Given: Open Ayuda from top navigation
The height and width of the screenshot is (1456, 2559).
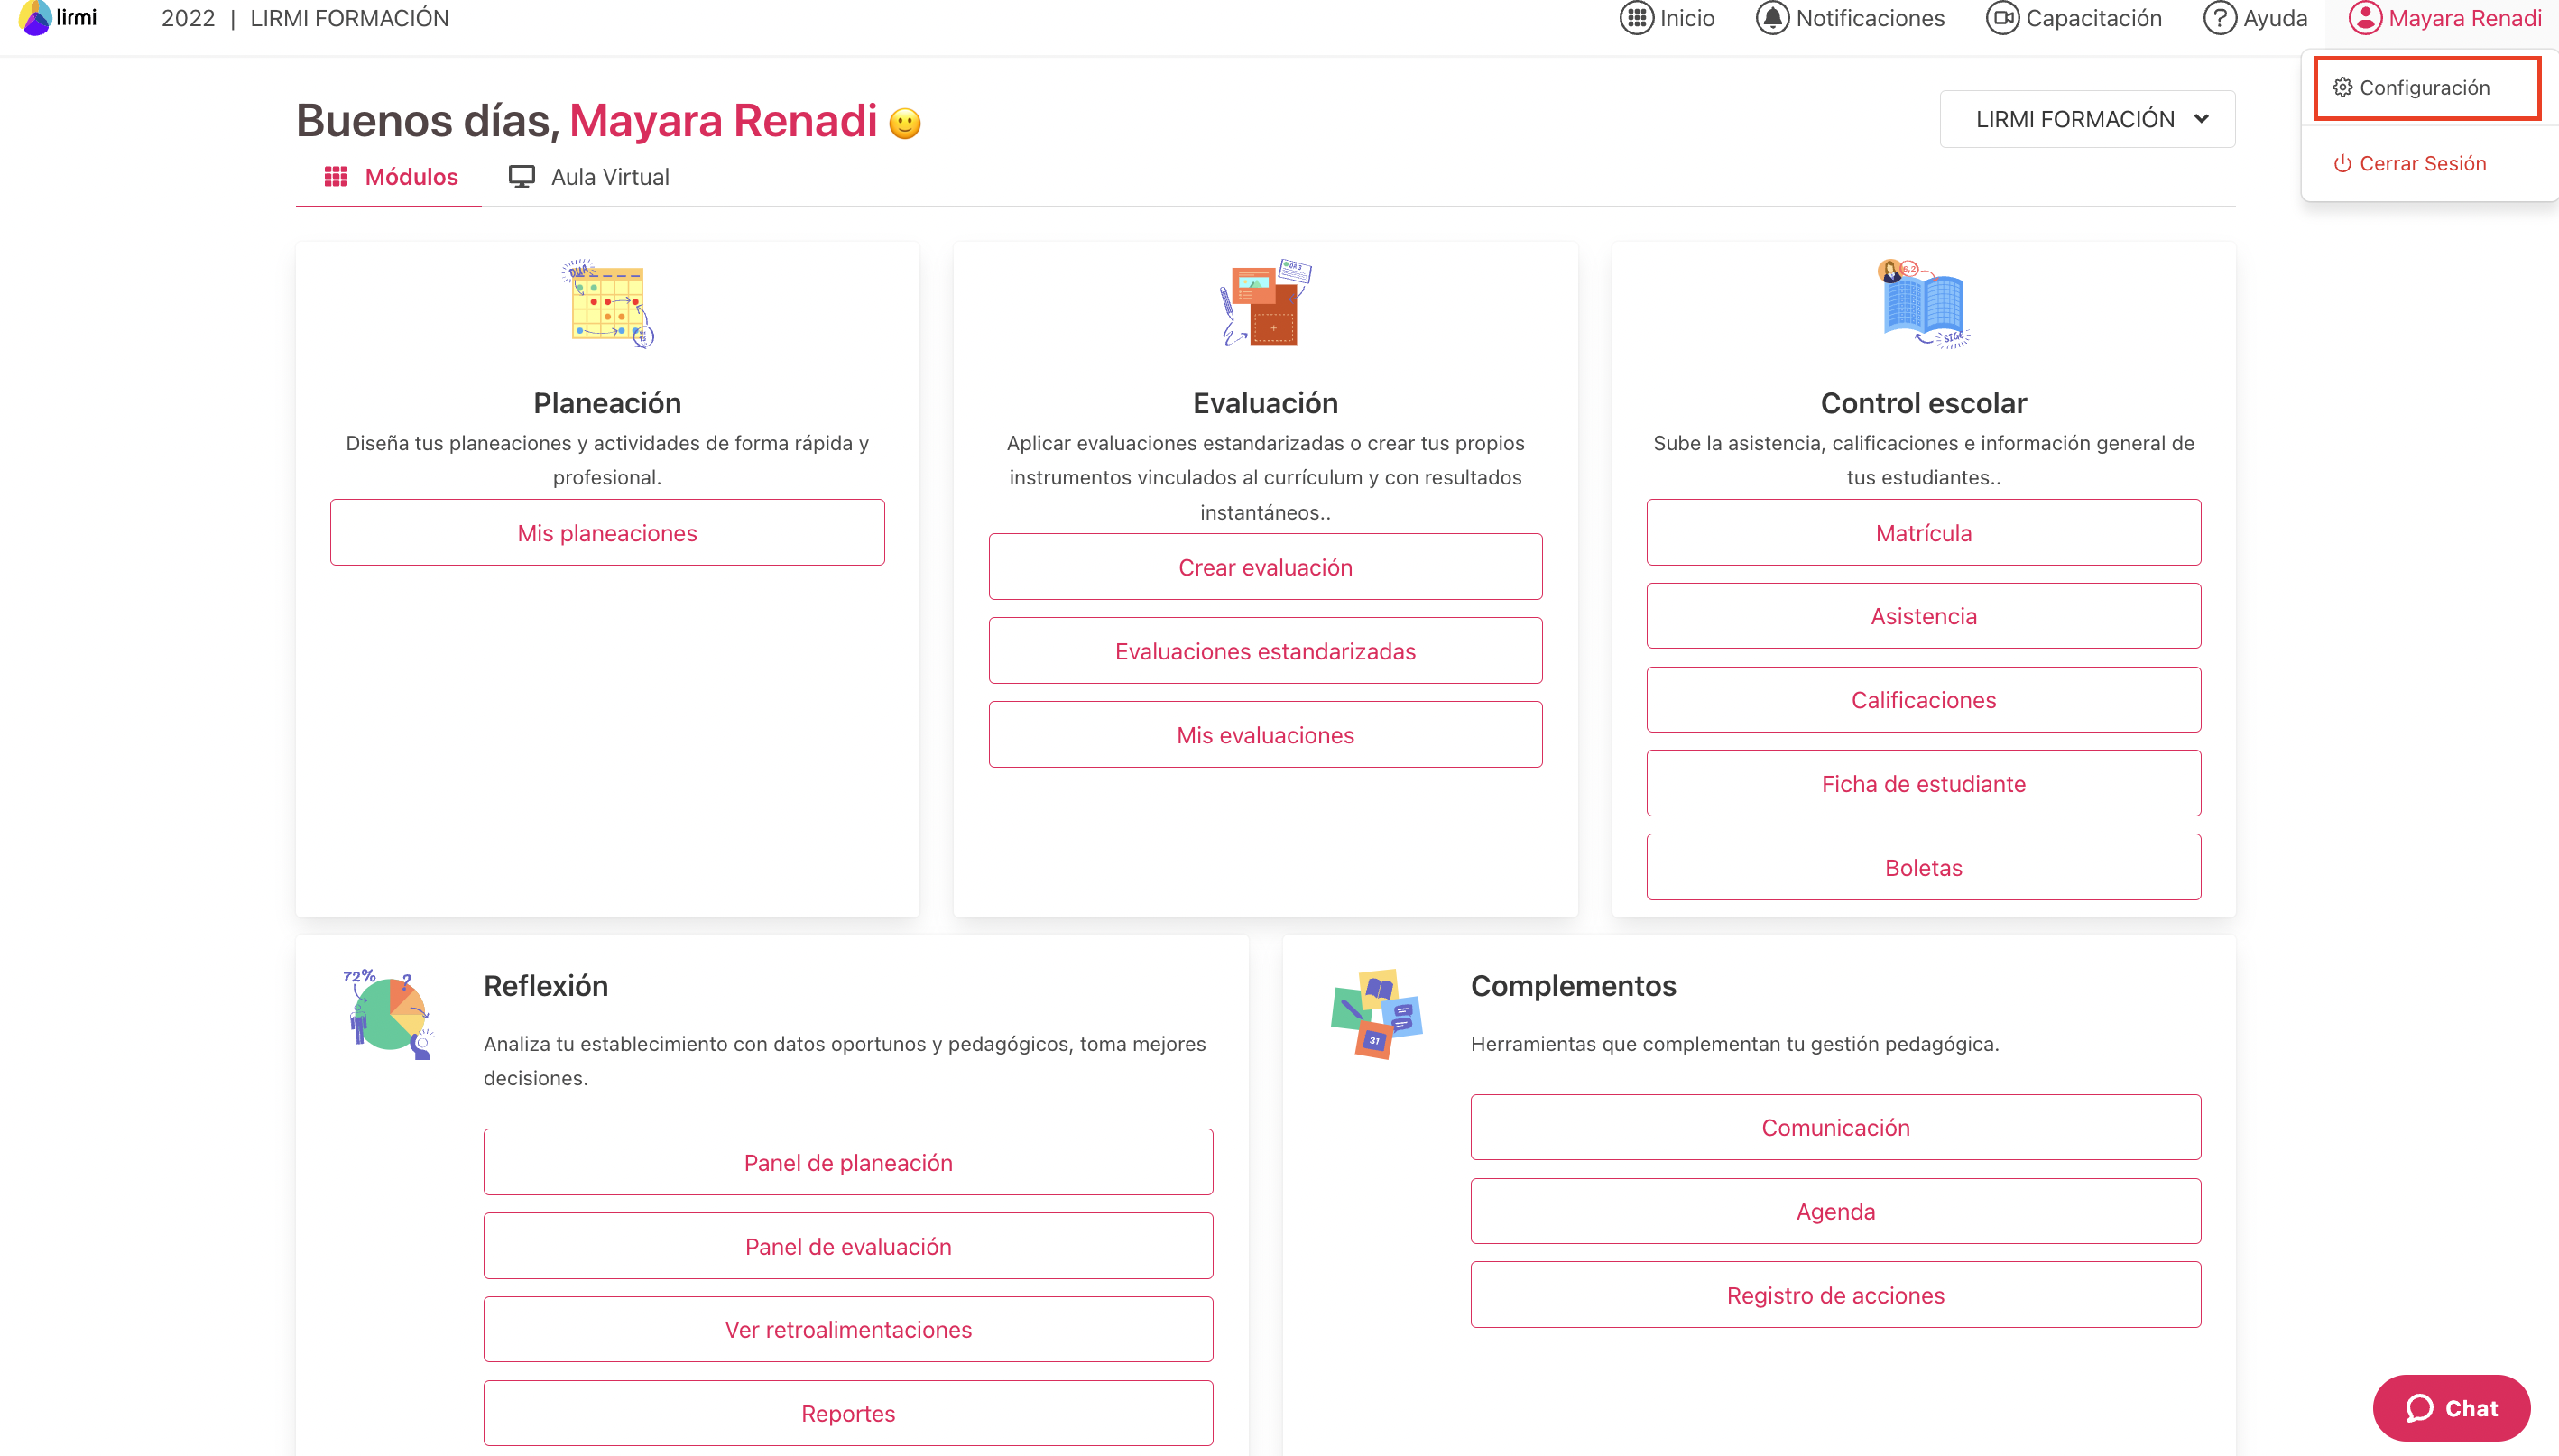Looking at the screenshot, I should [2255, 18].
